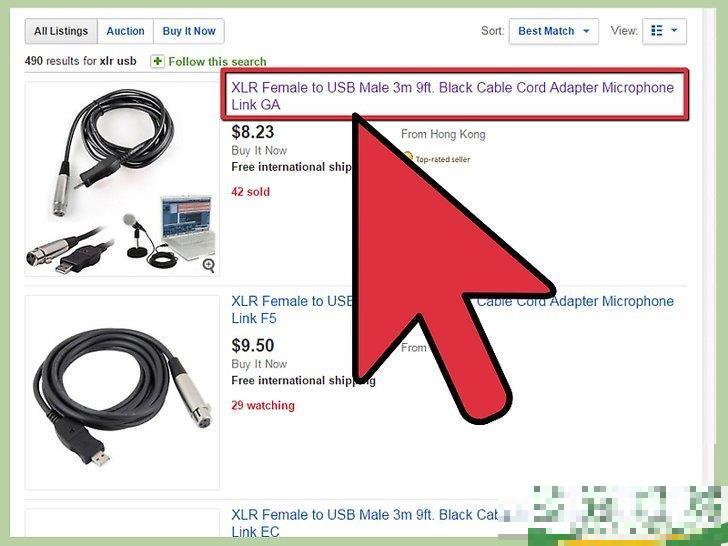The width and height of the screenshot is (728, 546).
Task: Open the XLR to USB Link F5 listing
Action: pos(453,309)
